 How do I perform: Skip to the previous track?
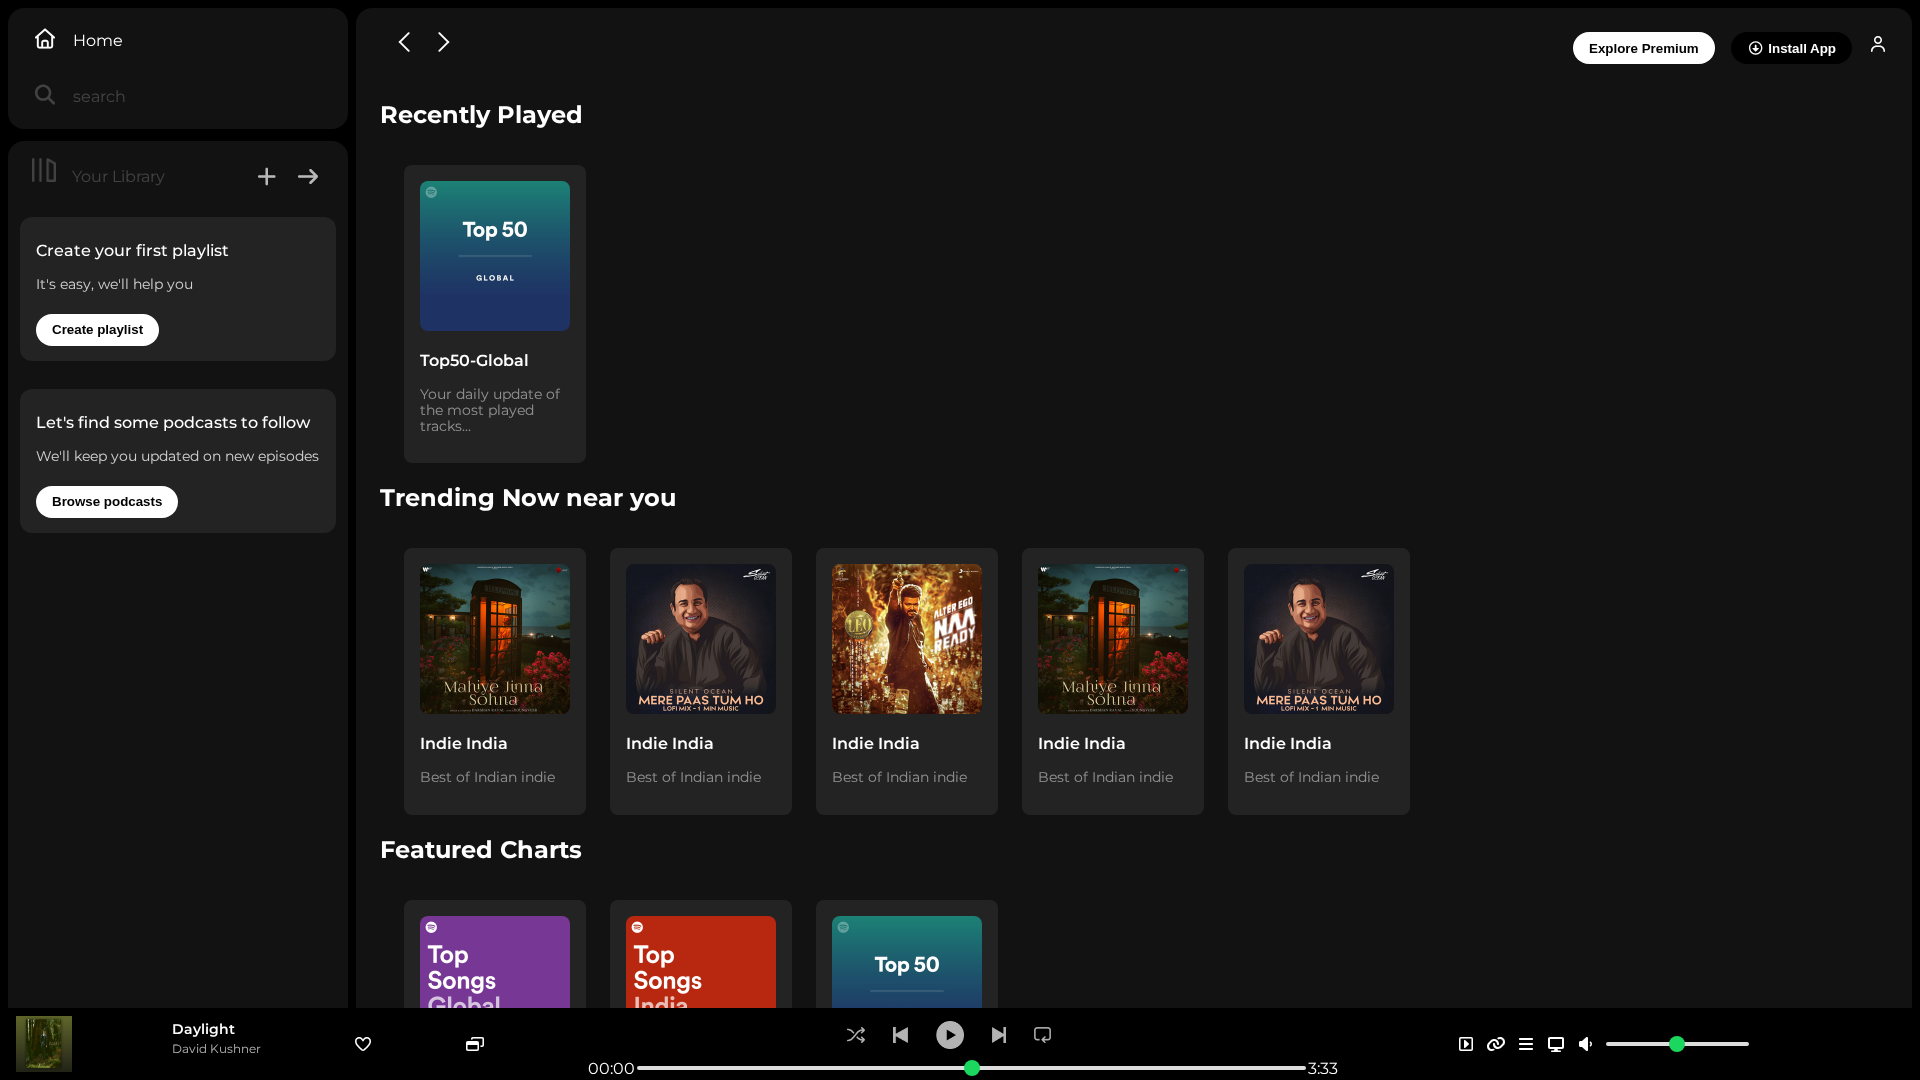click(x=900, y=1035)
